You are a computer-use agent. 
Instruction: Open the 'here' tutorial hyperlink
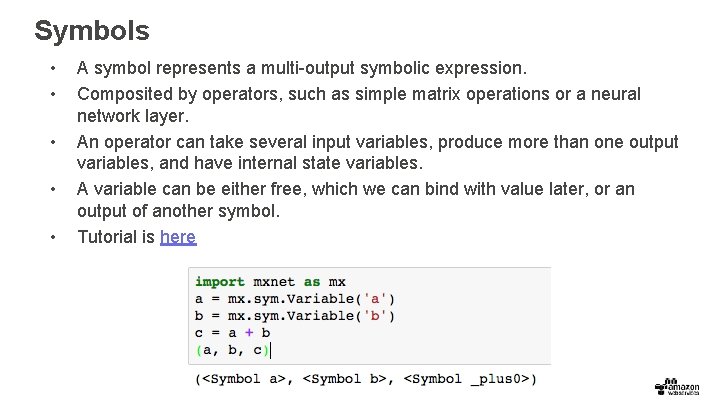pos(178,237)
